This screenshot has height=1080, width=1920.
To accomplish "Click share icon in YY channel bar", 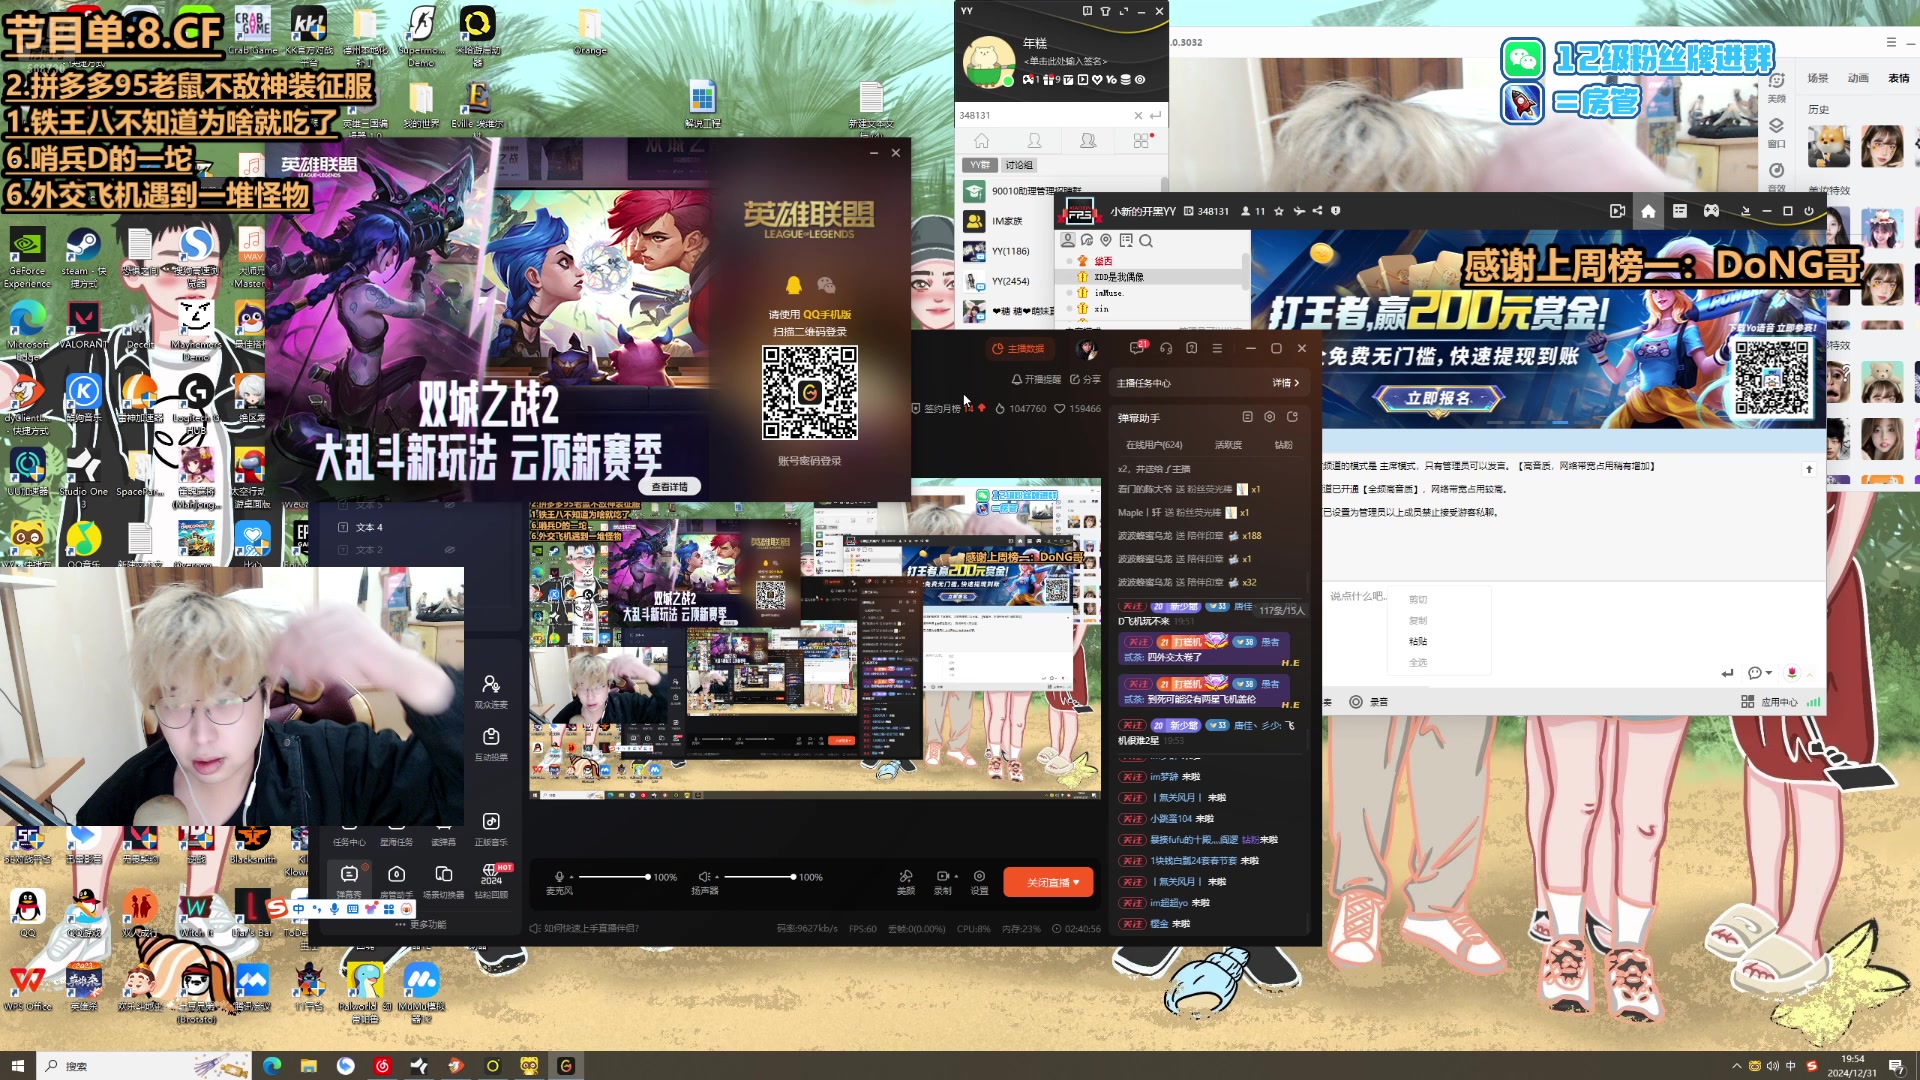I will point(1317,211).
